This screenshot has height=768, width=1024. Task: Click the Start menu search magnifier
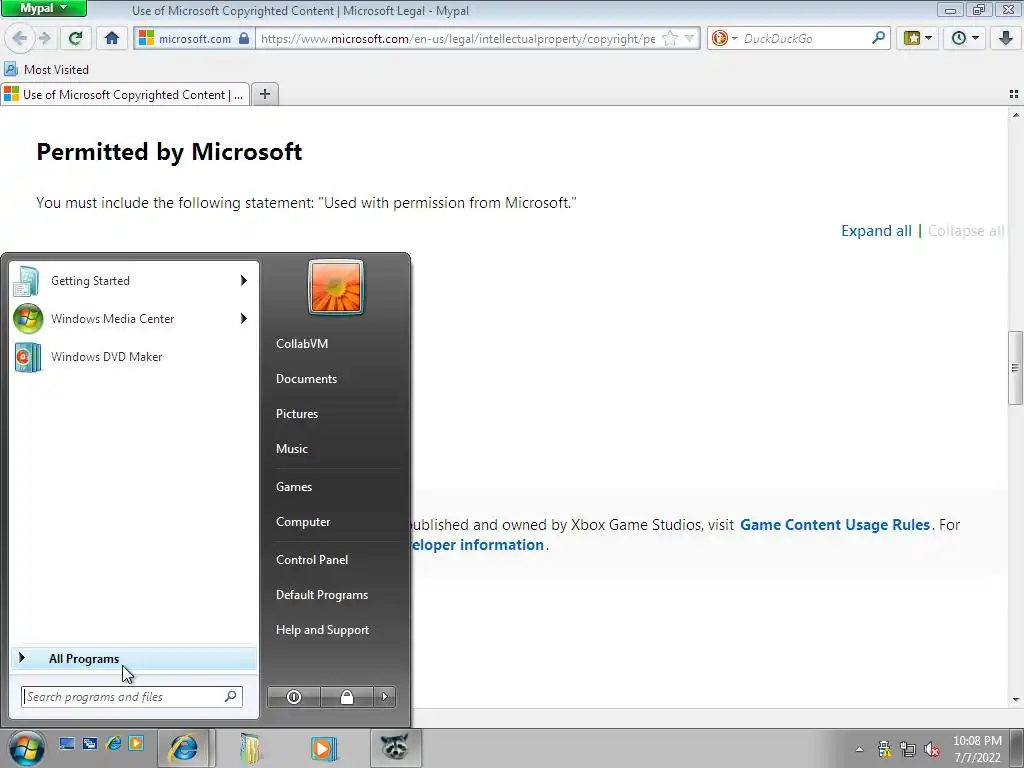click(231, 697)
